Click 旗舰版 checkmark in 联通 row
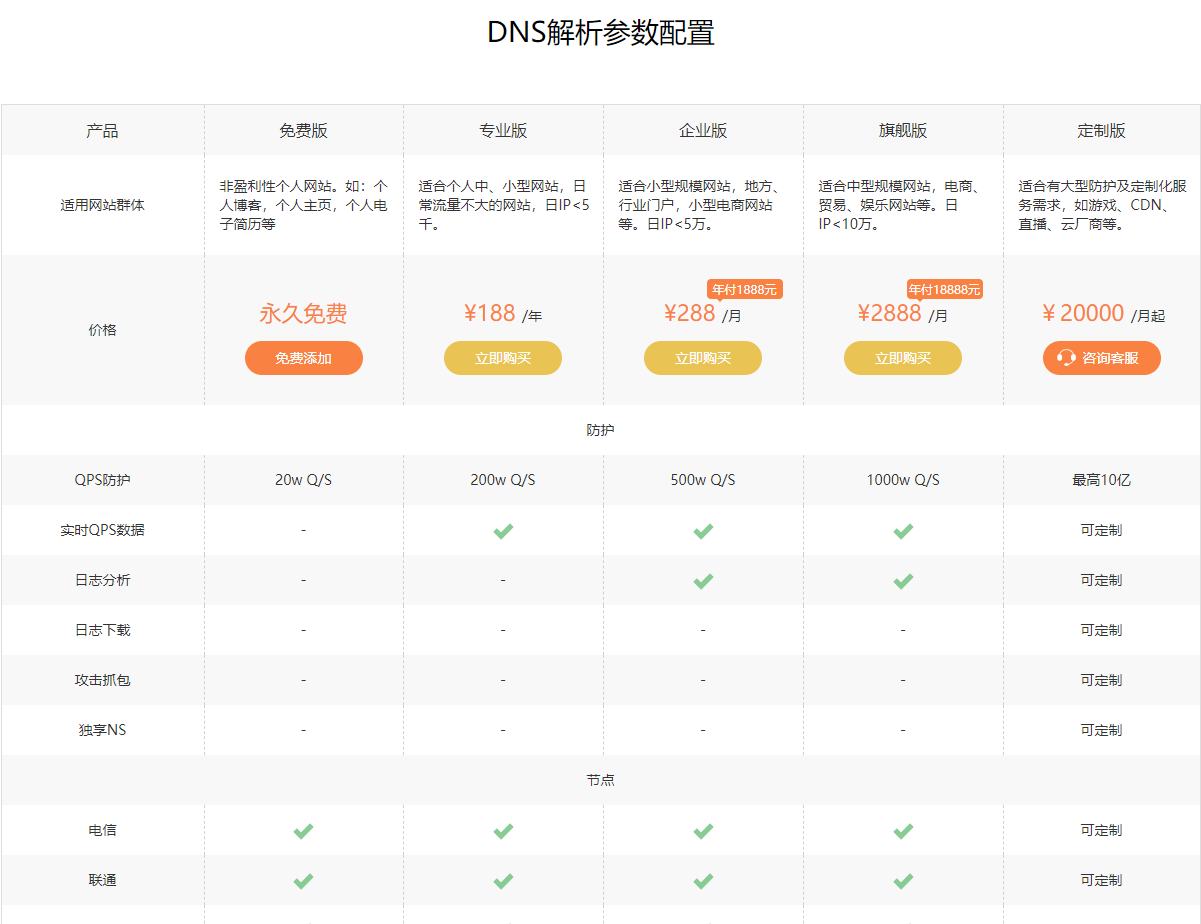 pyautogui.click(x=903, y=881)
